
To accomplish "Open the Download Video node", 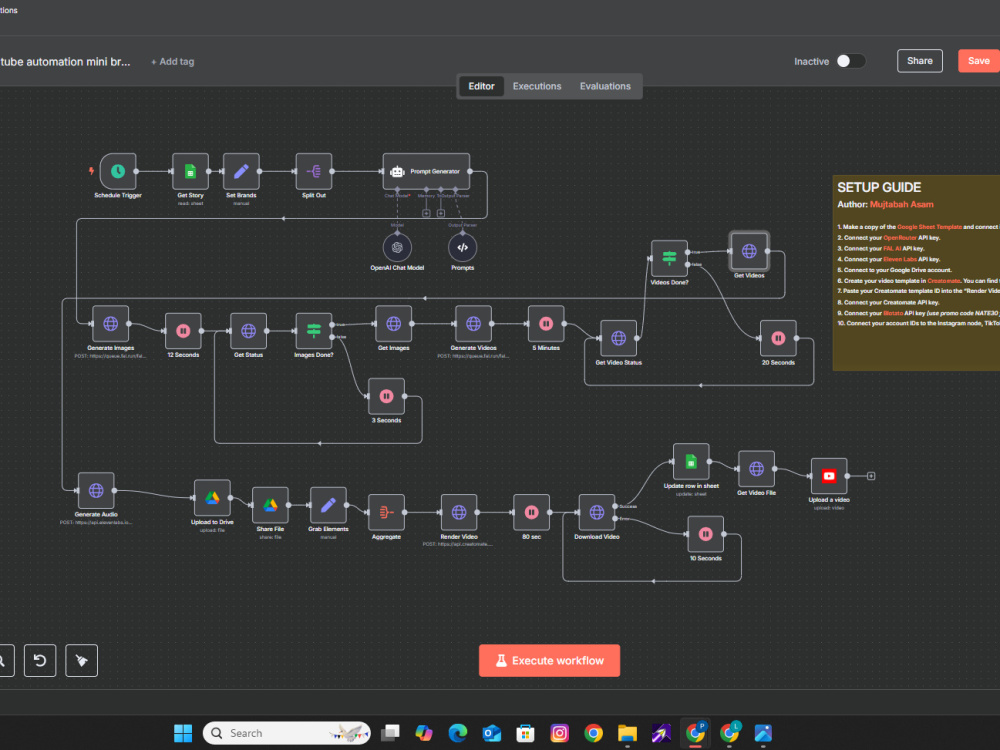I will pos(597,512).
